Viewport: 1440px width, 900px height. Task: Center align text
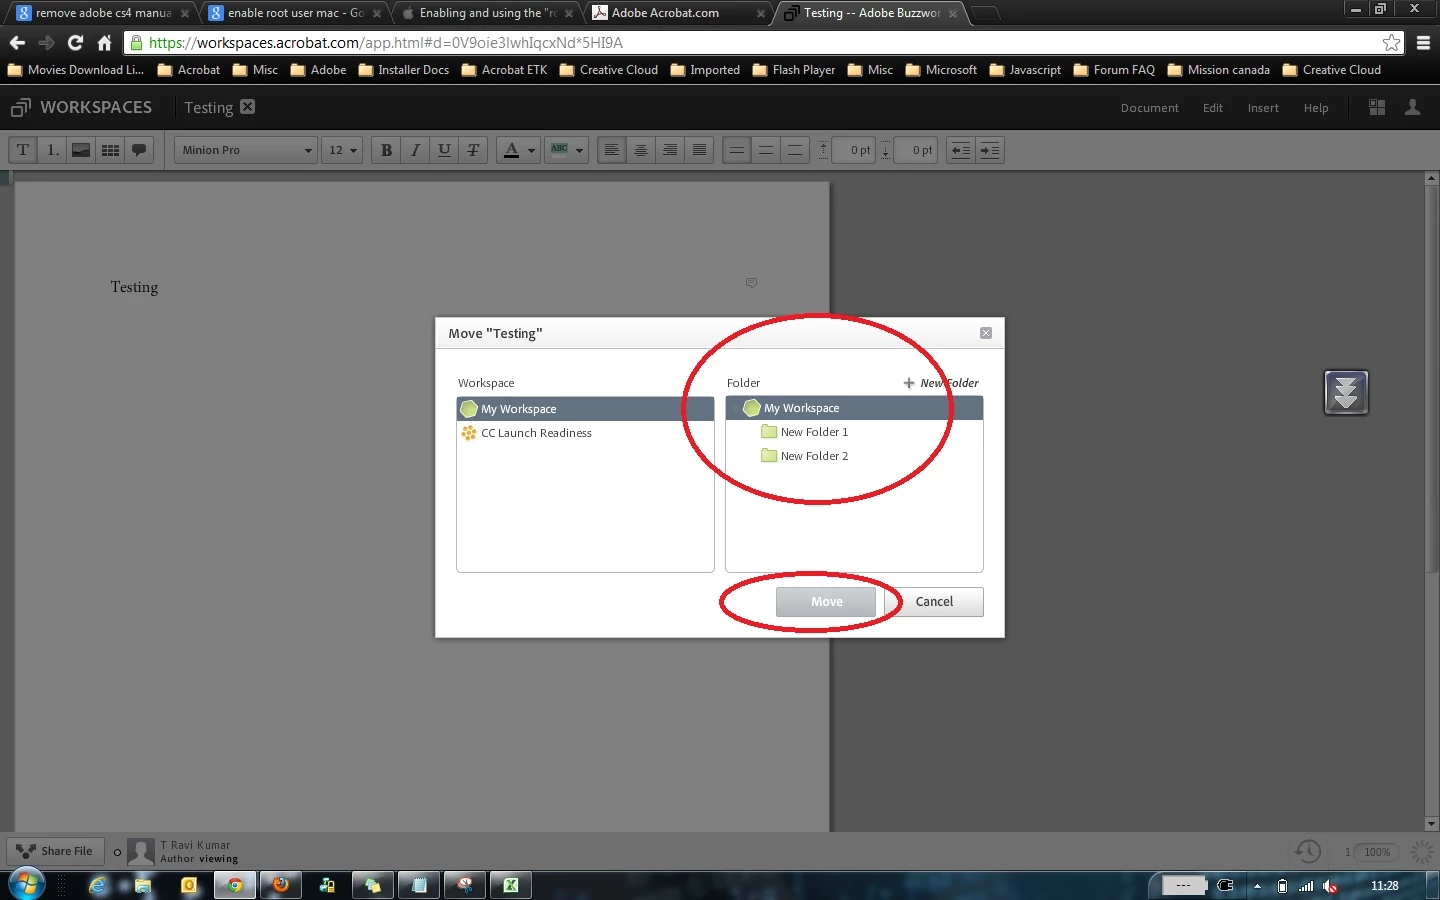[641, 150]
